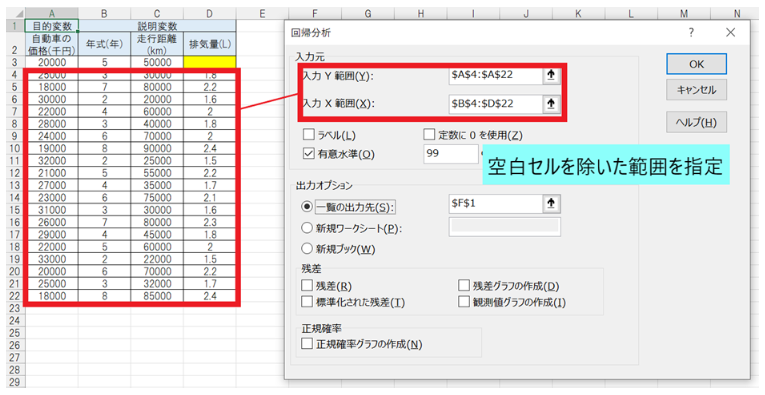Select the cell containing 35000
Screen dimensions: 765x395
(157, 185)
